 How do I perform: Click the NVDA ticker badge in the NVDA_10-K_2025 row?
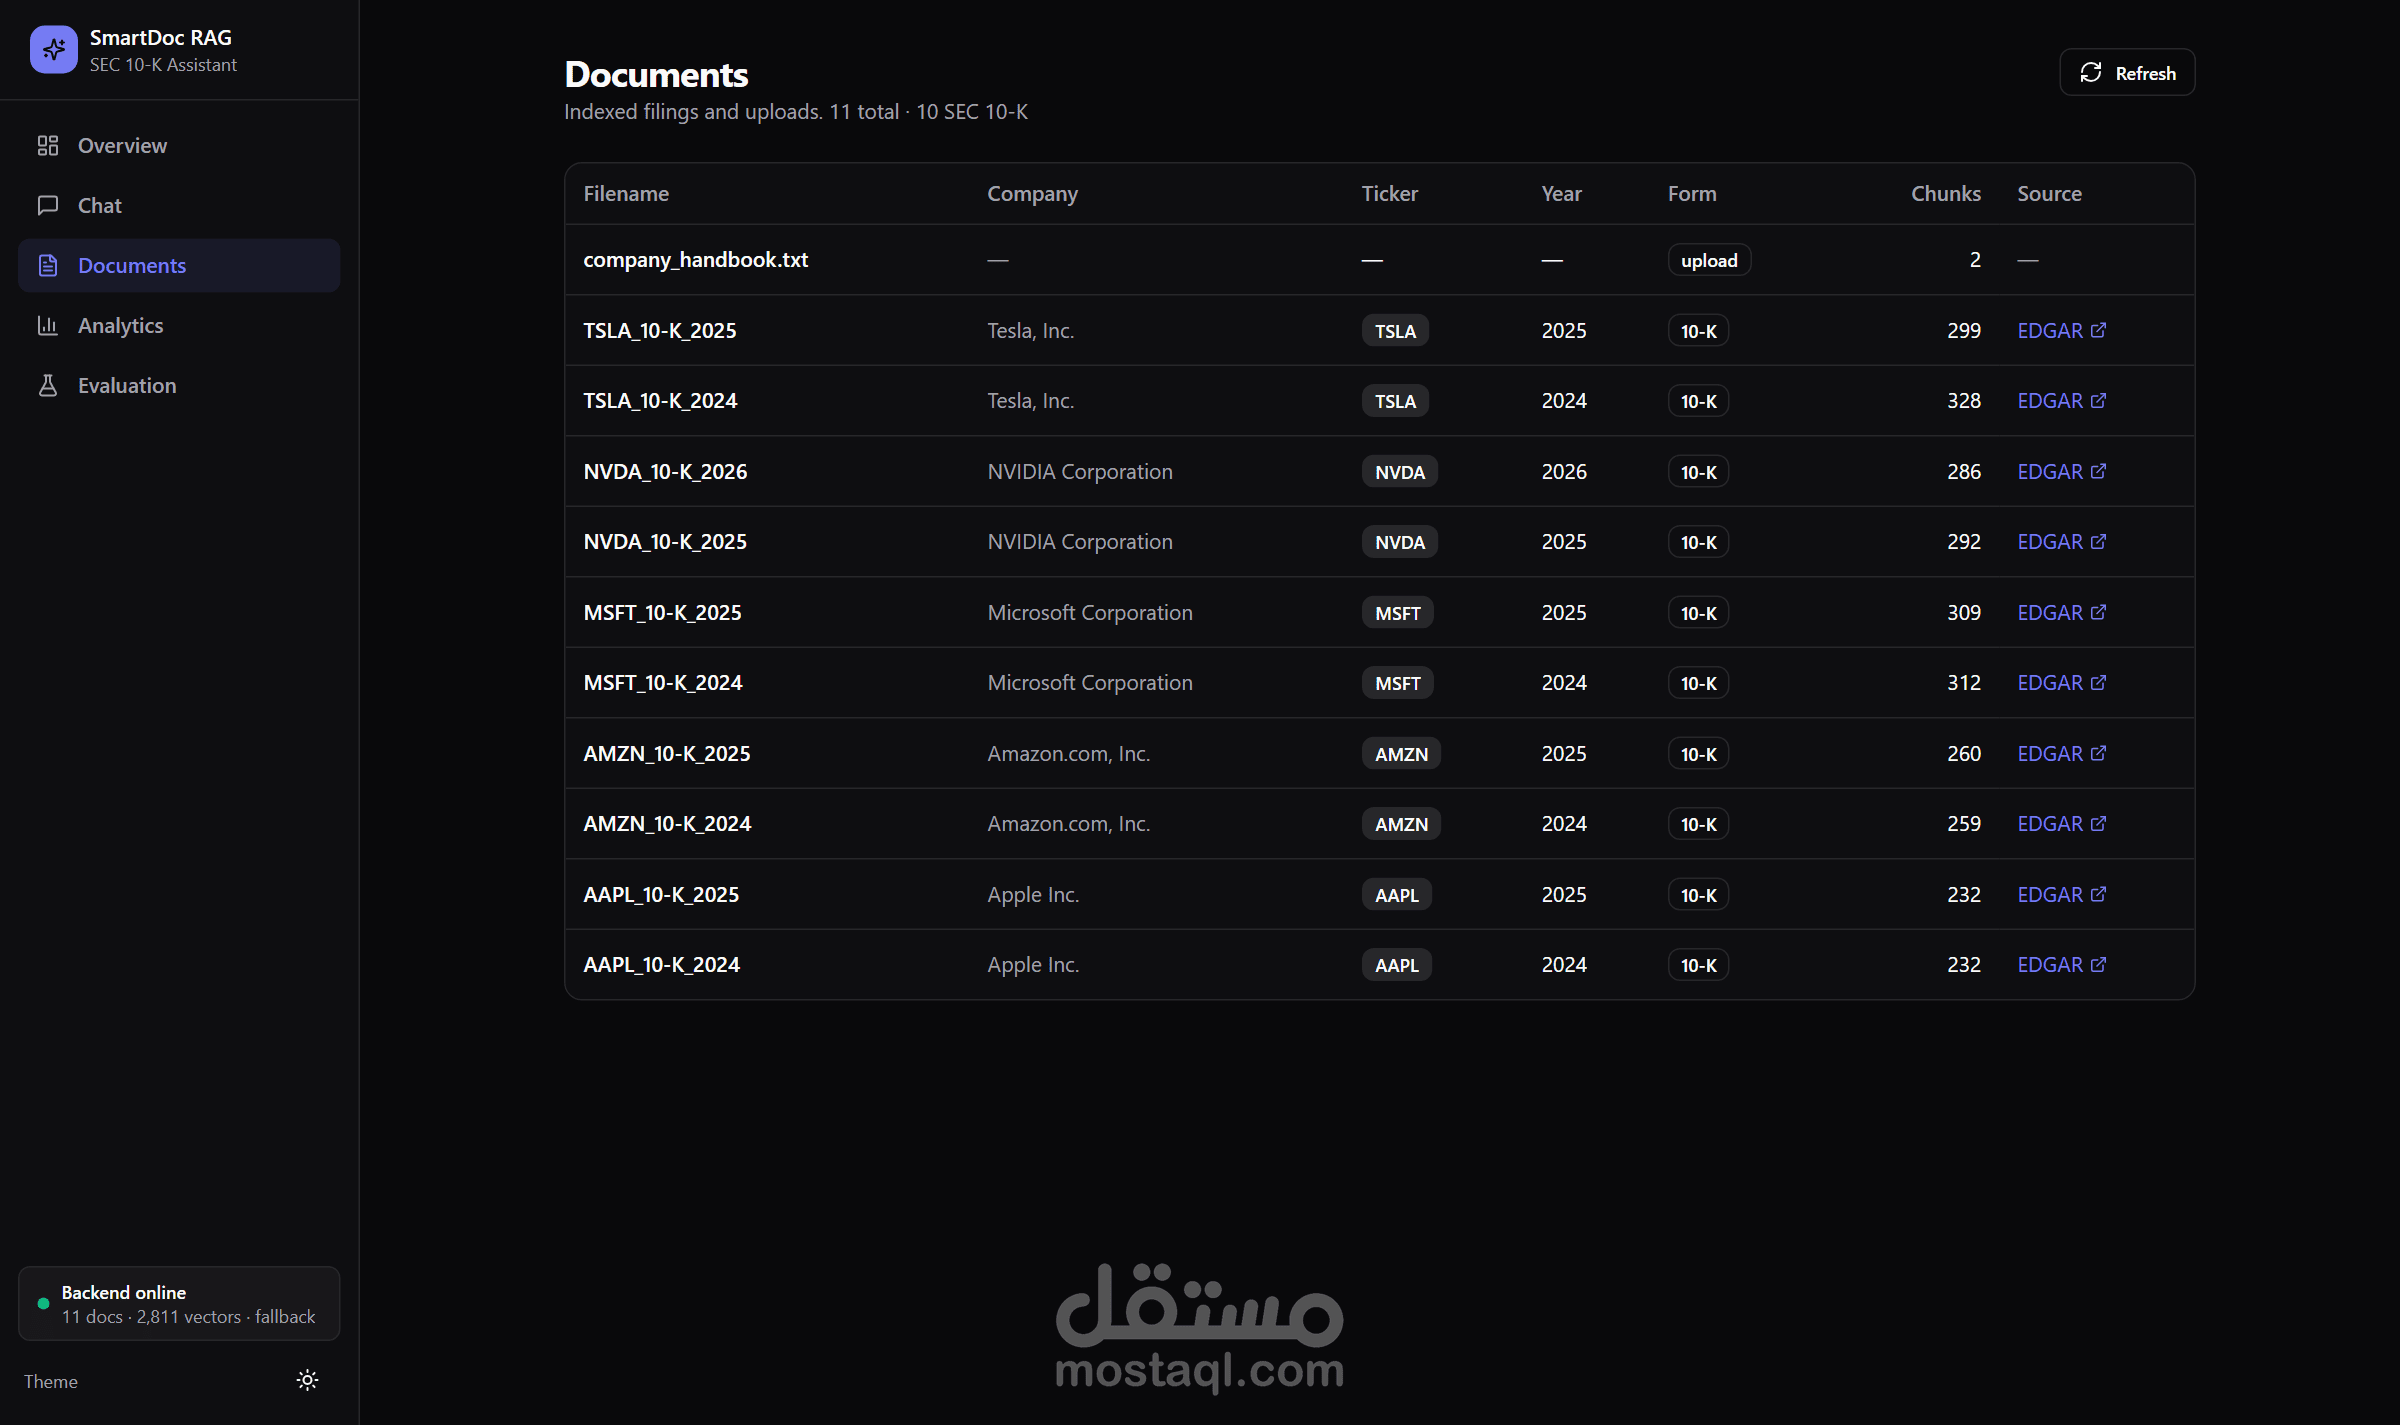(1399, 542)
